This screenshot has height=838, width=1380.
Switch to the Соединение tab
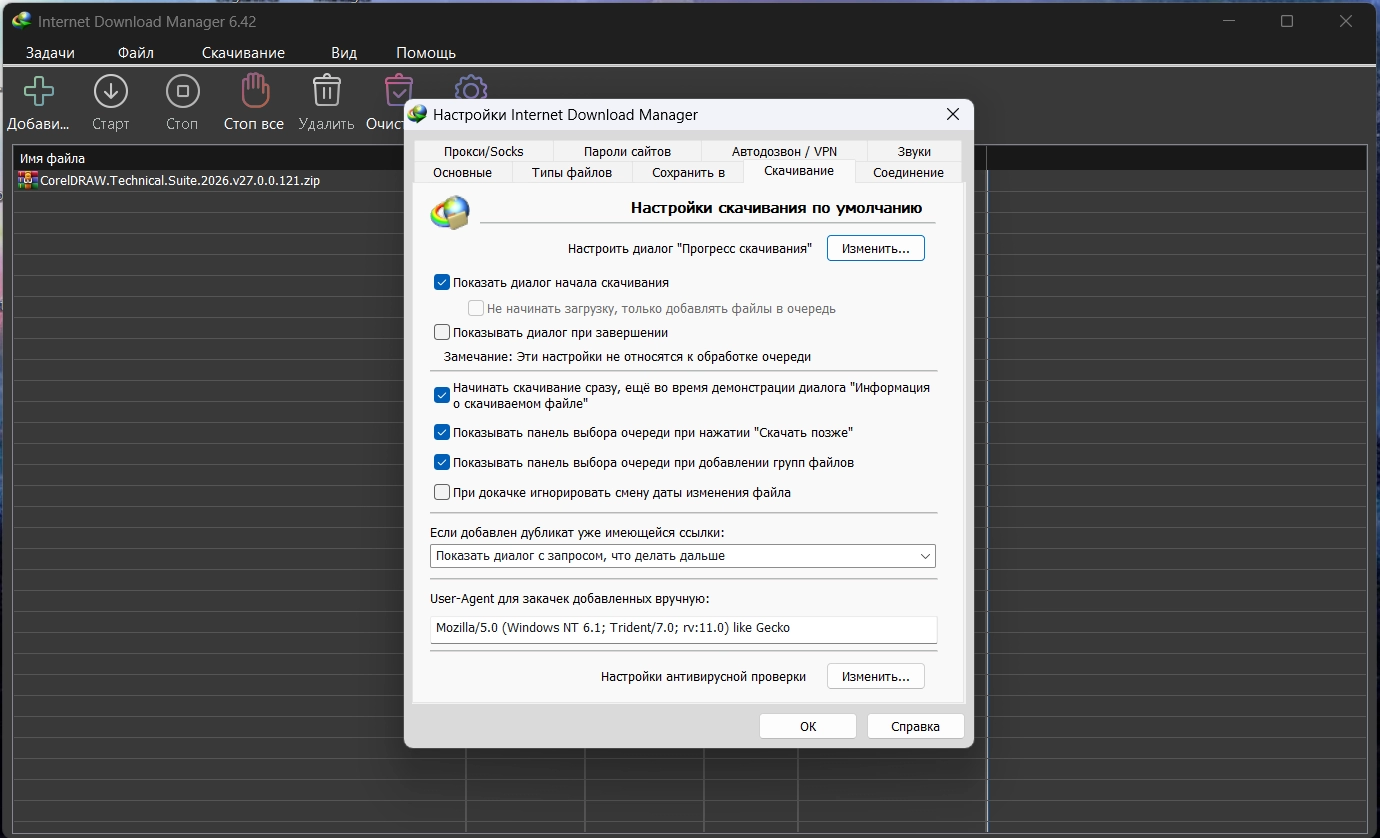pyautogui.click(x=908, y=172)
